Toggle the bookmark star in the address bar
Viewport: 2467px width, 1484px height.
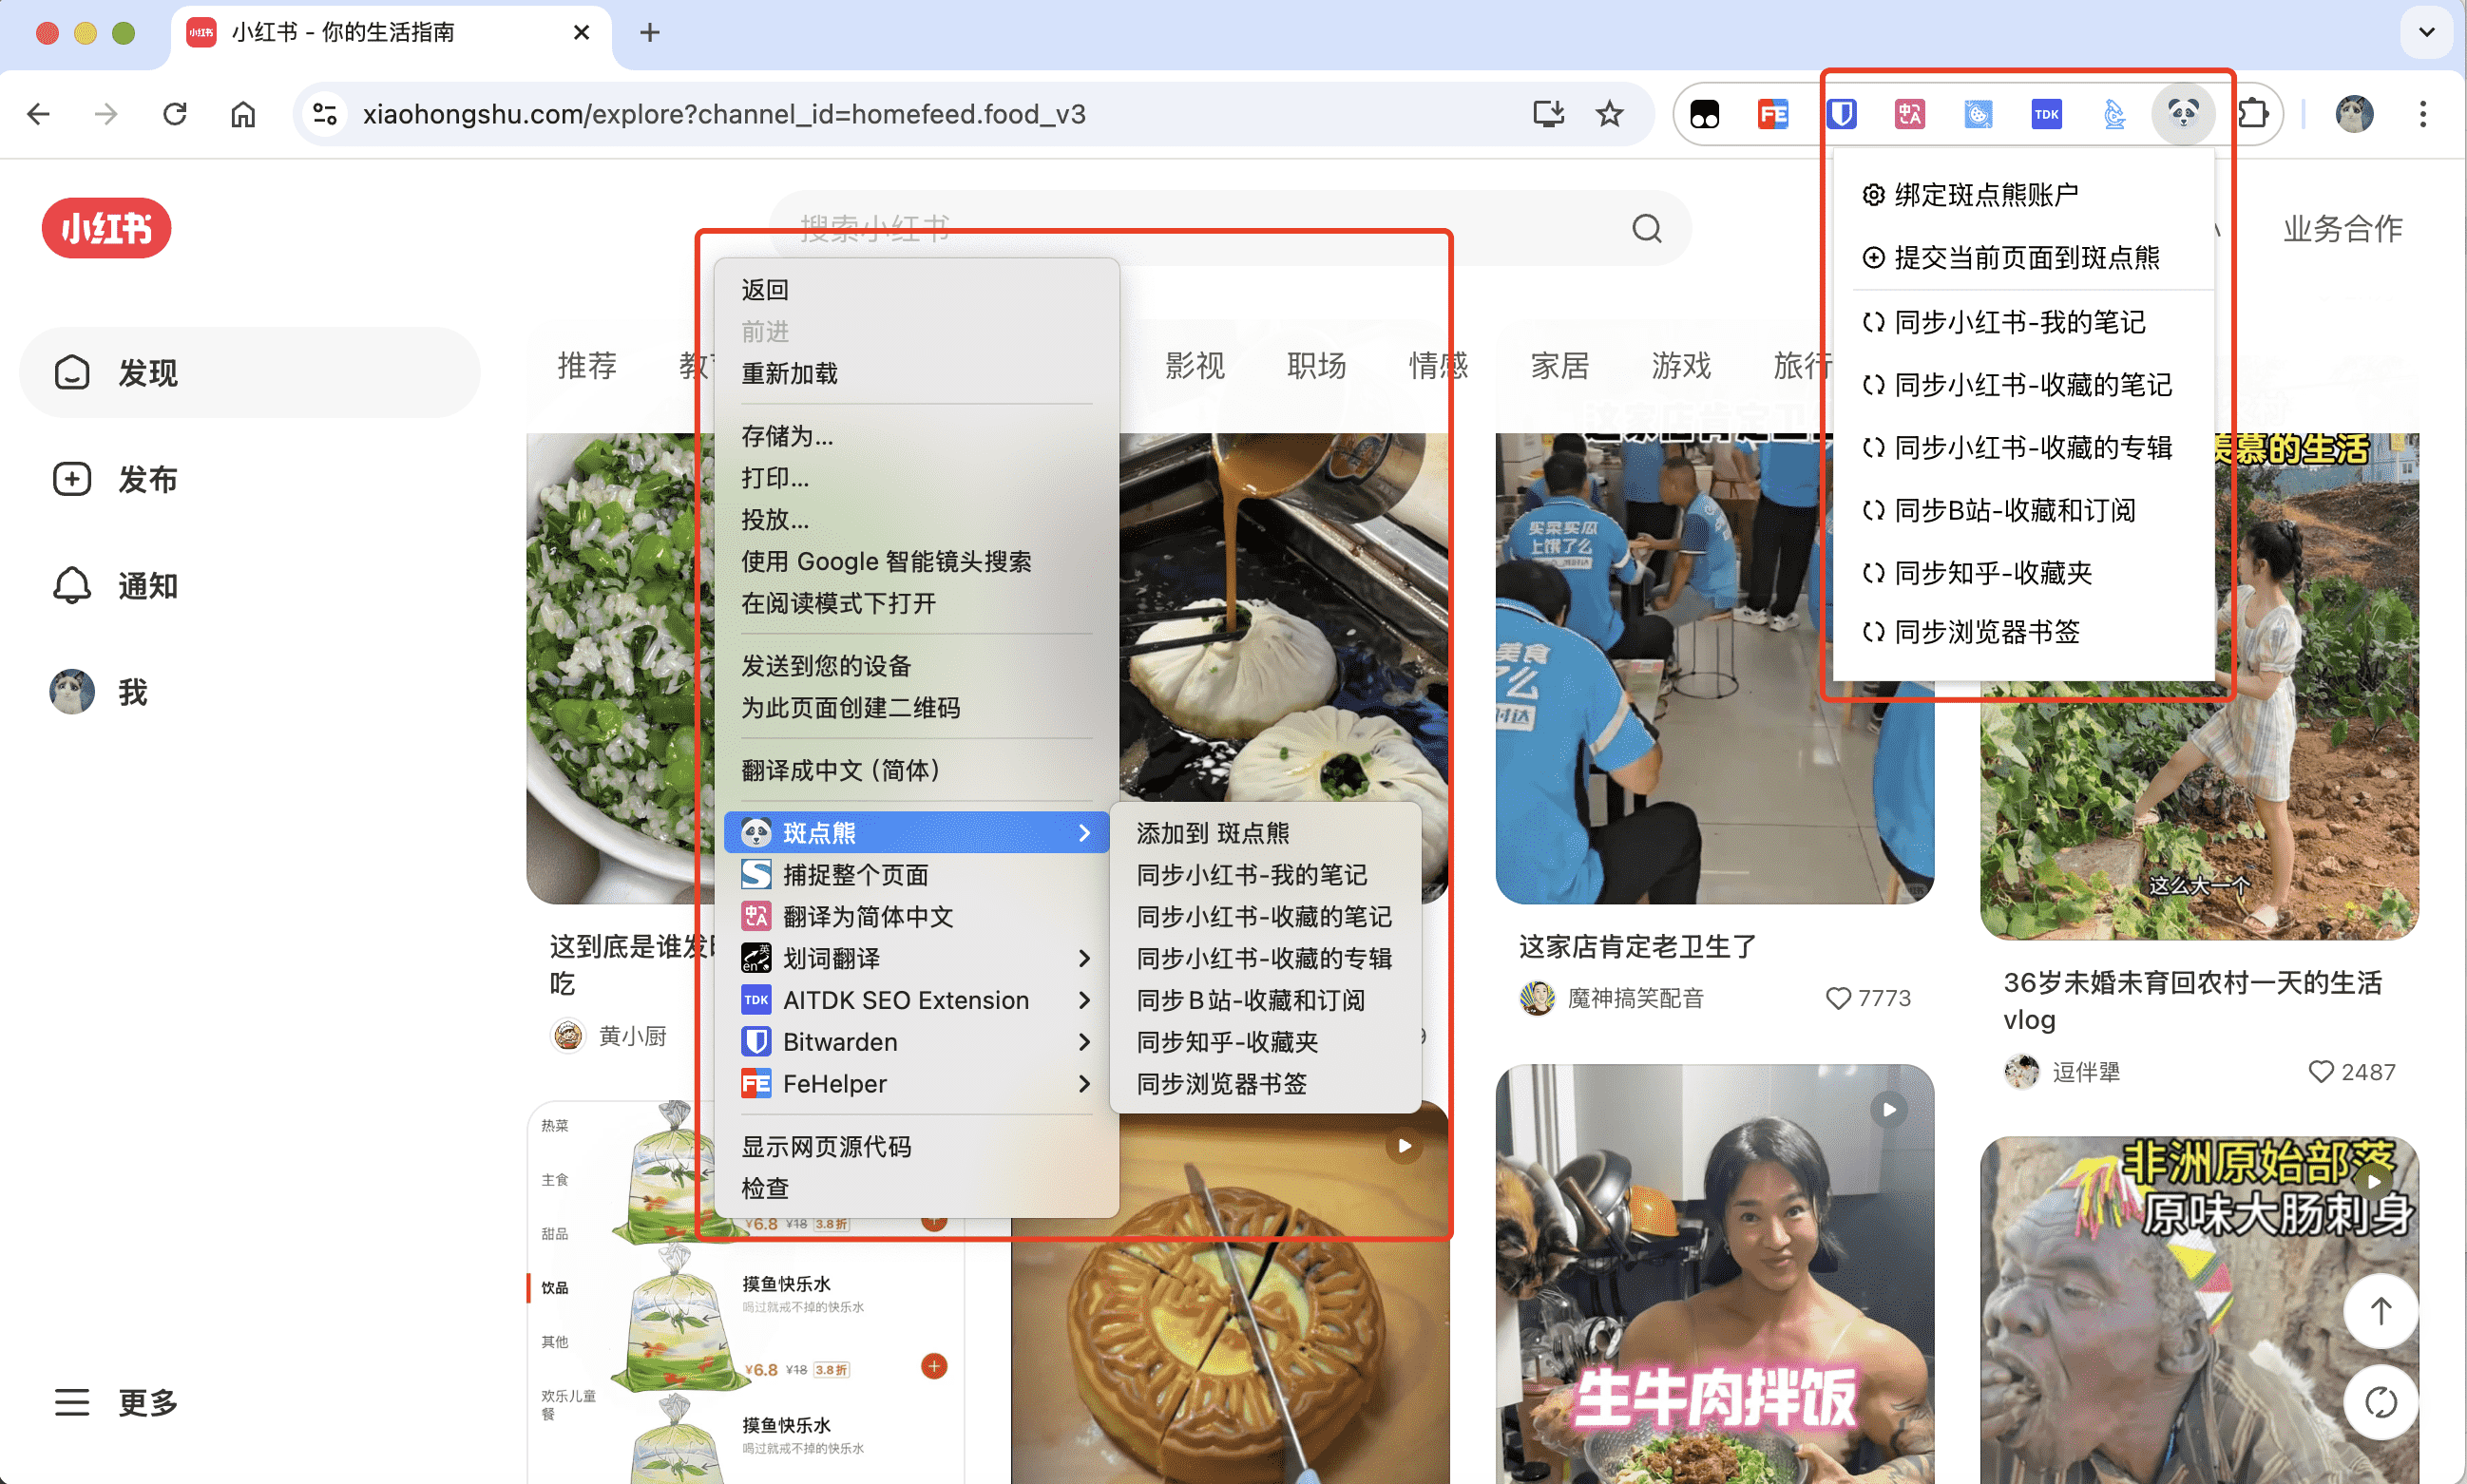1609,114
